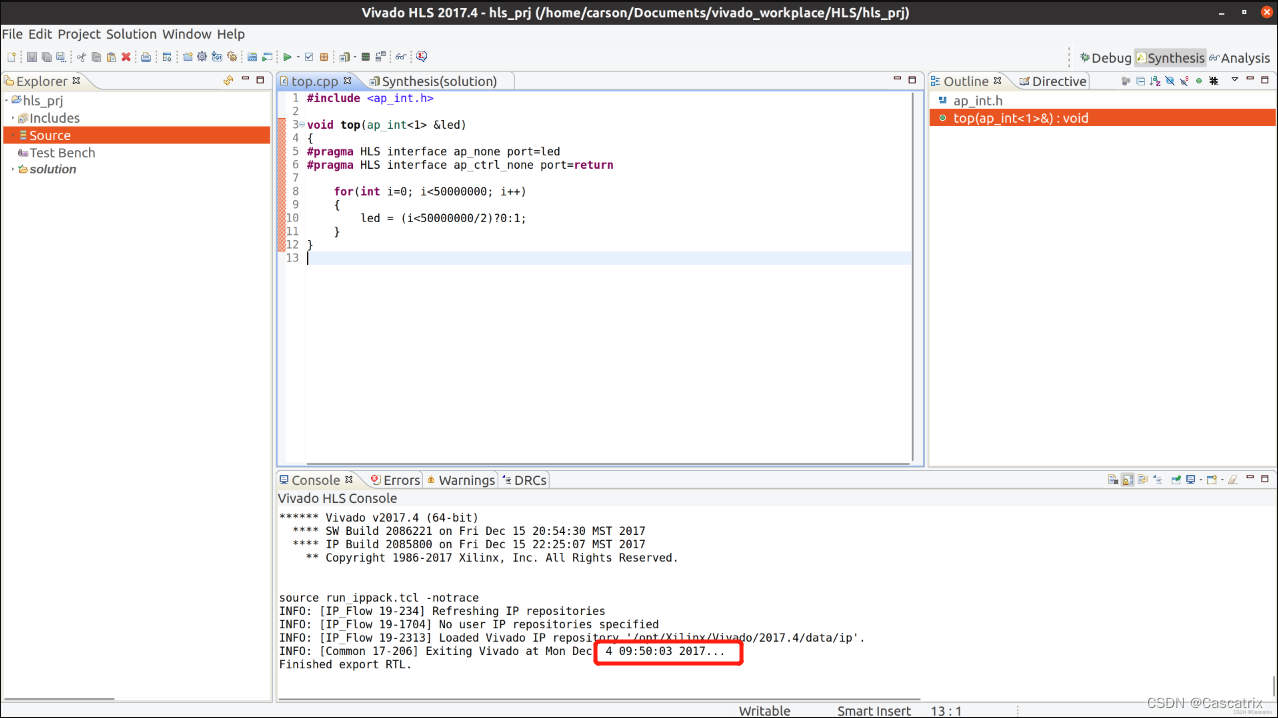Select the Source folder in Explorer
Screen dimensions: 1278x718
click(x=137, y=135)
